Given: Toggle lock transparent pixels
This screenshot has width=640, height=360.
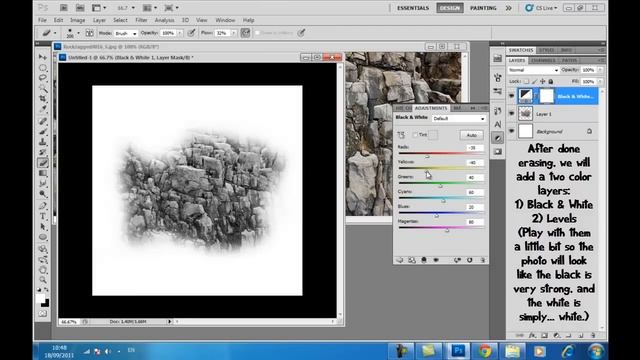Looking at the screenshot, I should tap(526, 82).
